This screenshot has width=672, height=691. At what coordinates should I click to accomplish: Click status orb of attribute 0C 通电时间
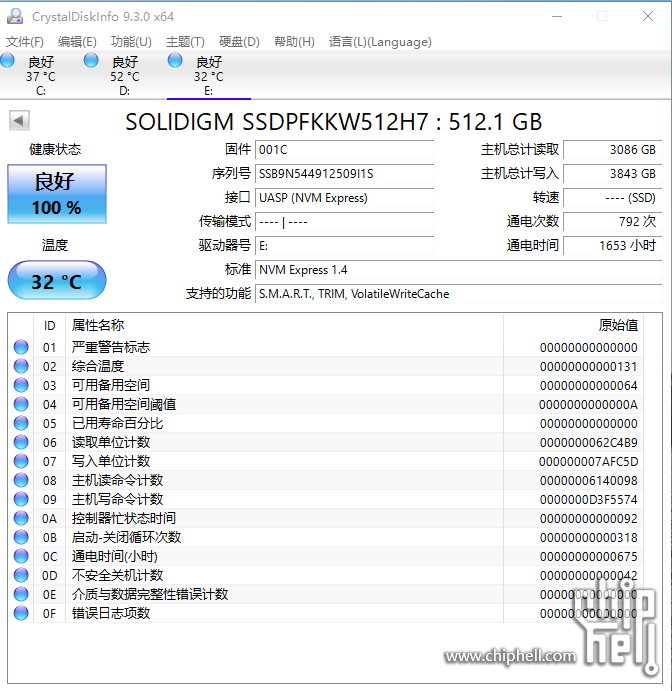tap(21, 556)
